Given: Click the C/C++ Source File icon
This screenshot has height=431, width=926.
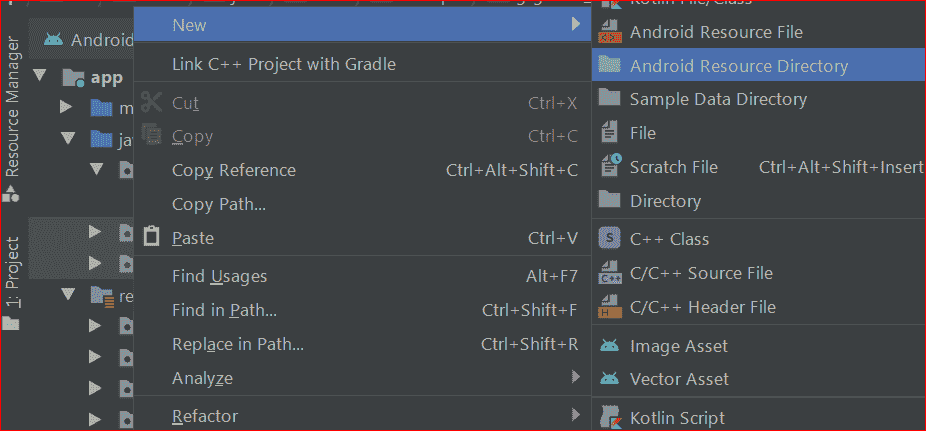Looking at the screenshot, I should click(x=610, y=272).
